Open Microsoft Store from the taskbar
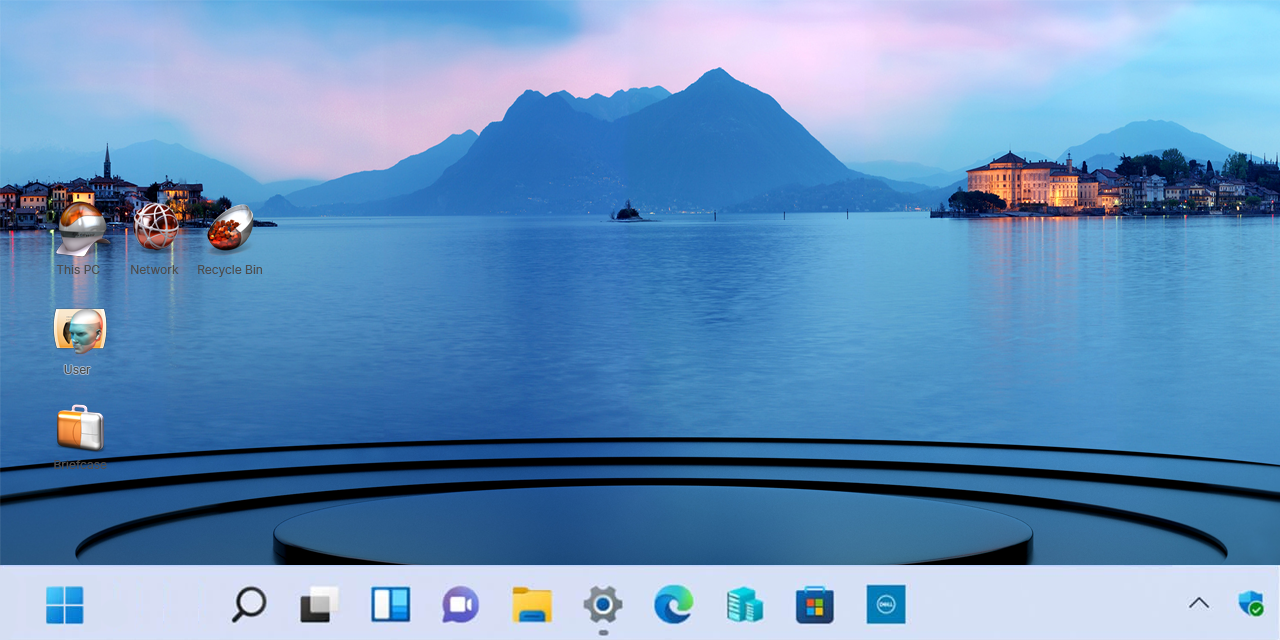The image size is (1280, 640). [x=815, y=605]
